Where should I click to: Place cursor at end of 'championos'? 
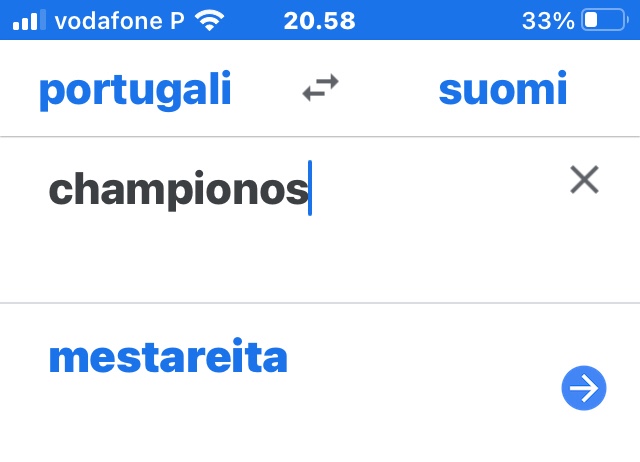[x=309, y=189]
